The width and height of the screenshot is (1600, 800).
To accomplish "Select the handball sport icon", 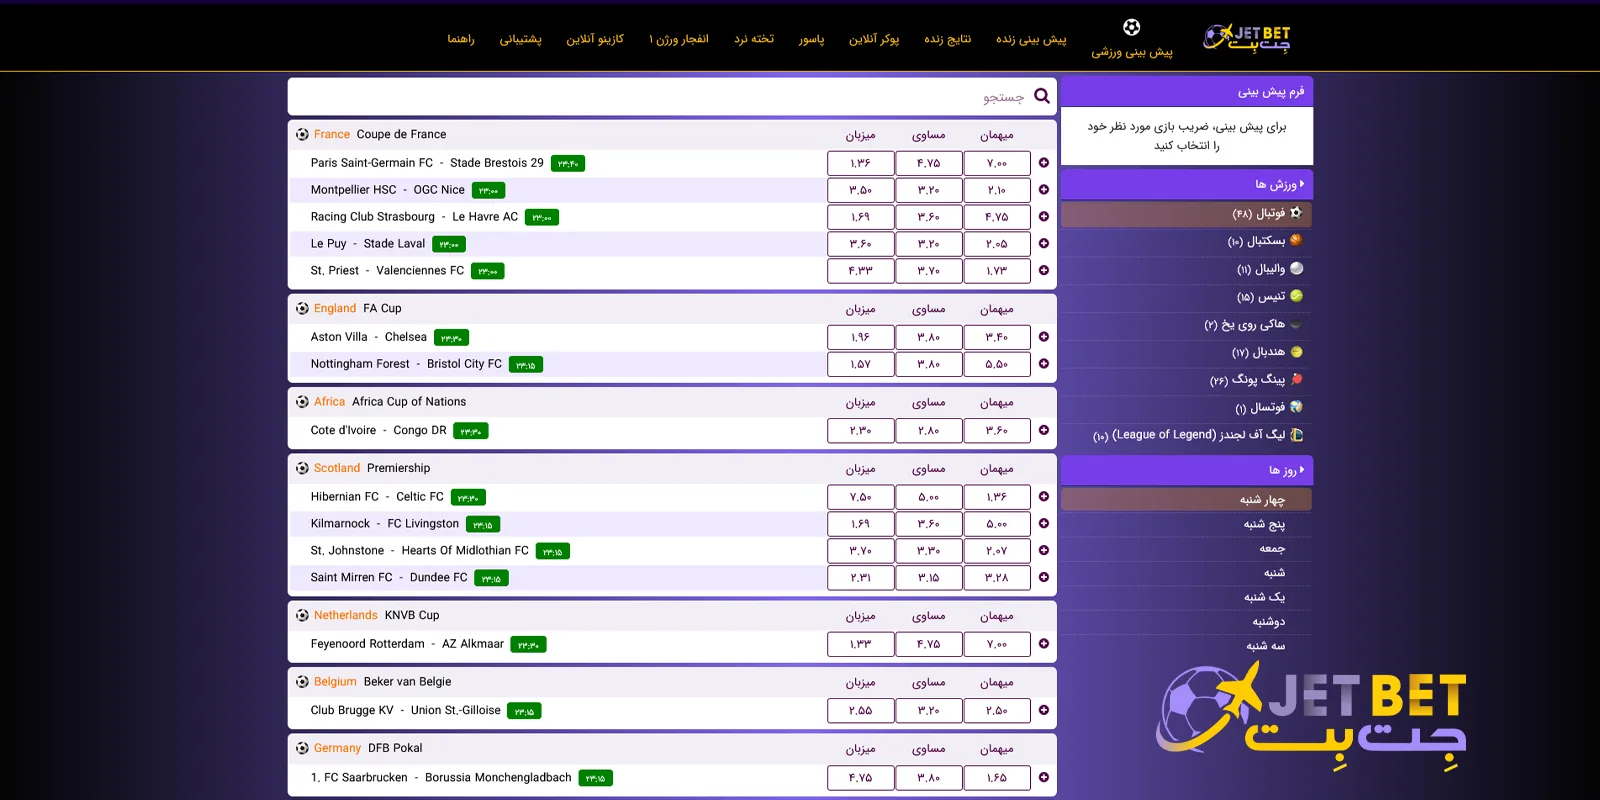I will coord(1296,352).
